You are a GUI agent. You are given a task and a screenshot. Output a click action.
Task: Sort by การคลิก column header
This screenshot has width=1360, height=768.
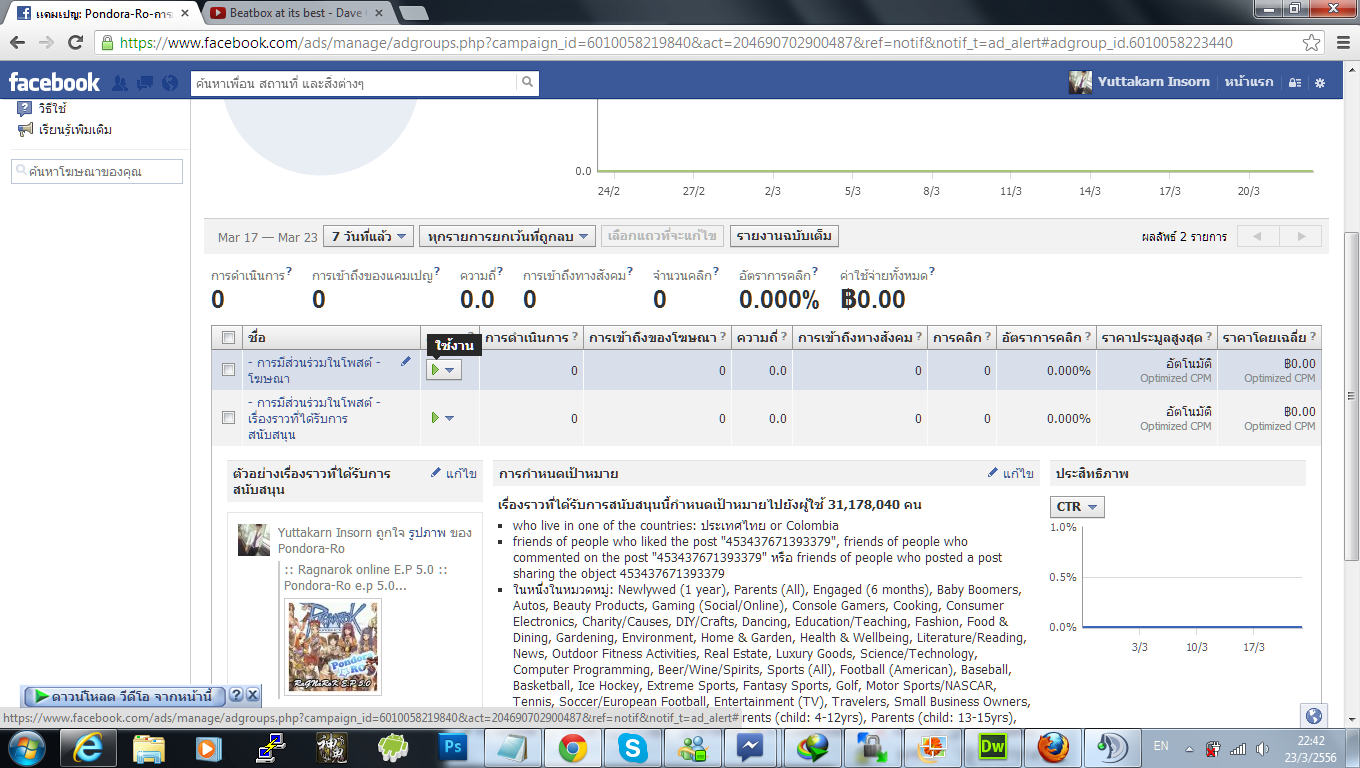[x=961, y=338]
